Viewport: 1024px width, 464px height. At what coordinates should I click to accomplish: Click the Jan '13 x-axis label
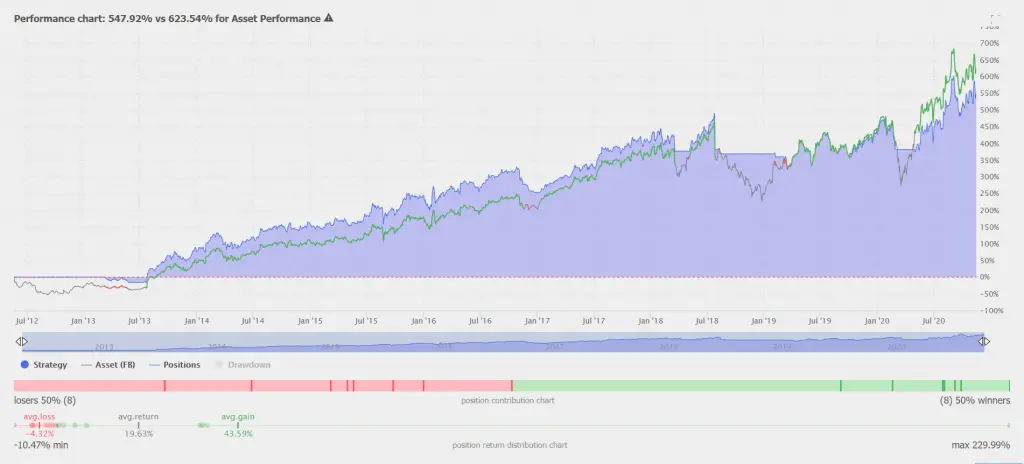(x=83, y=321)
